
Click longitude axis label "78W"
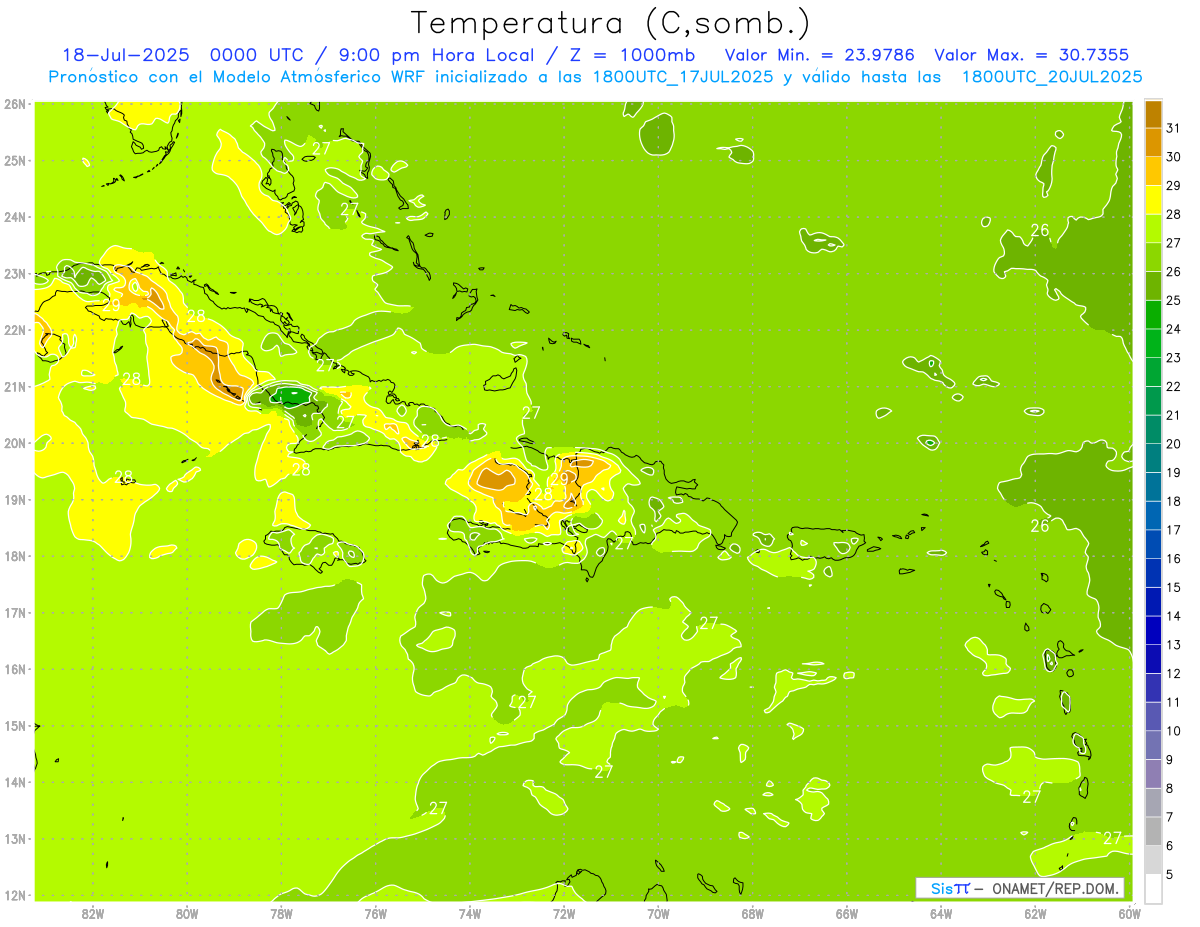point(281,913)
